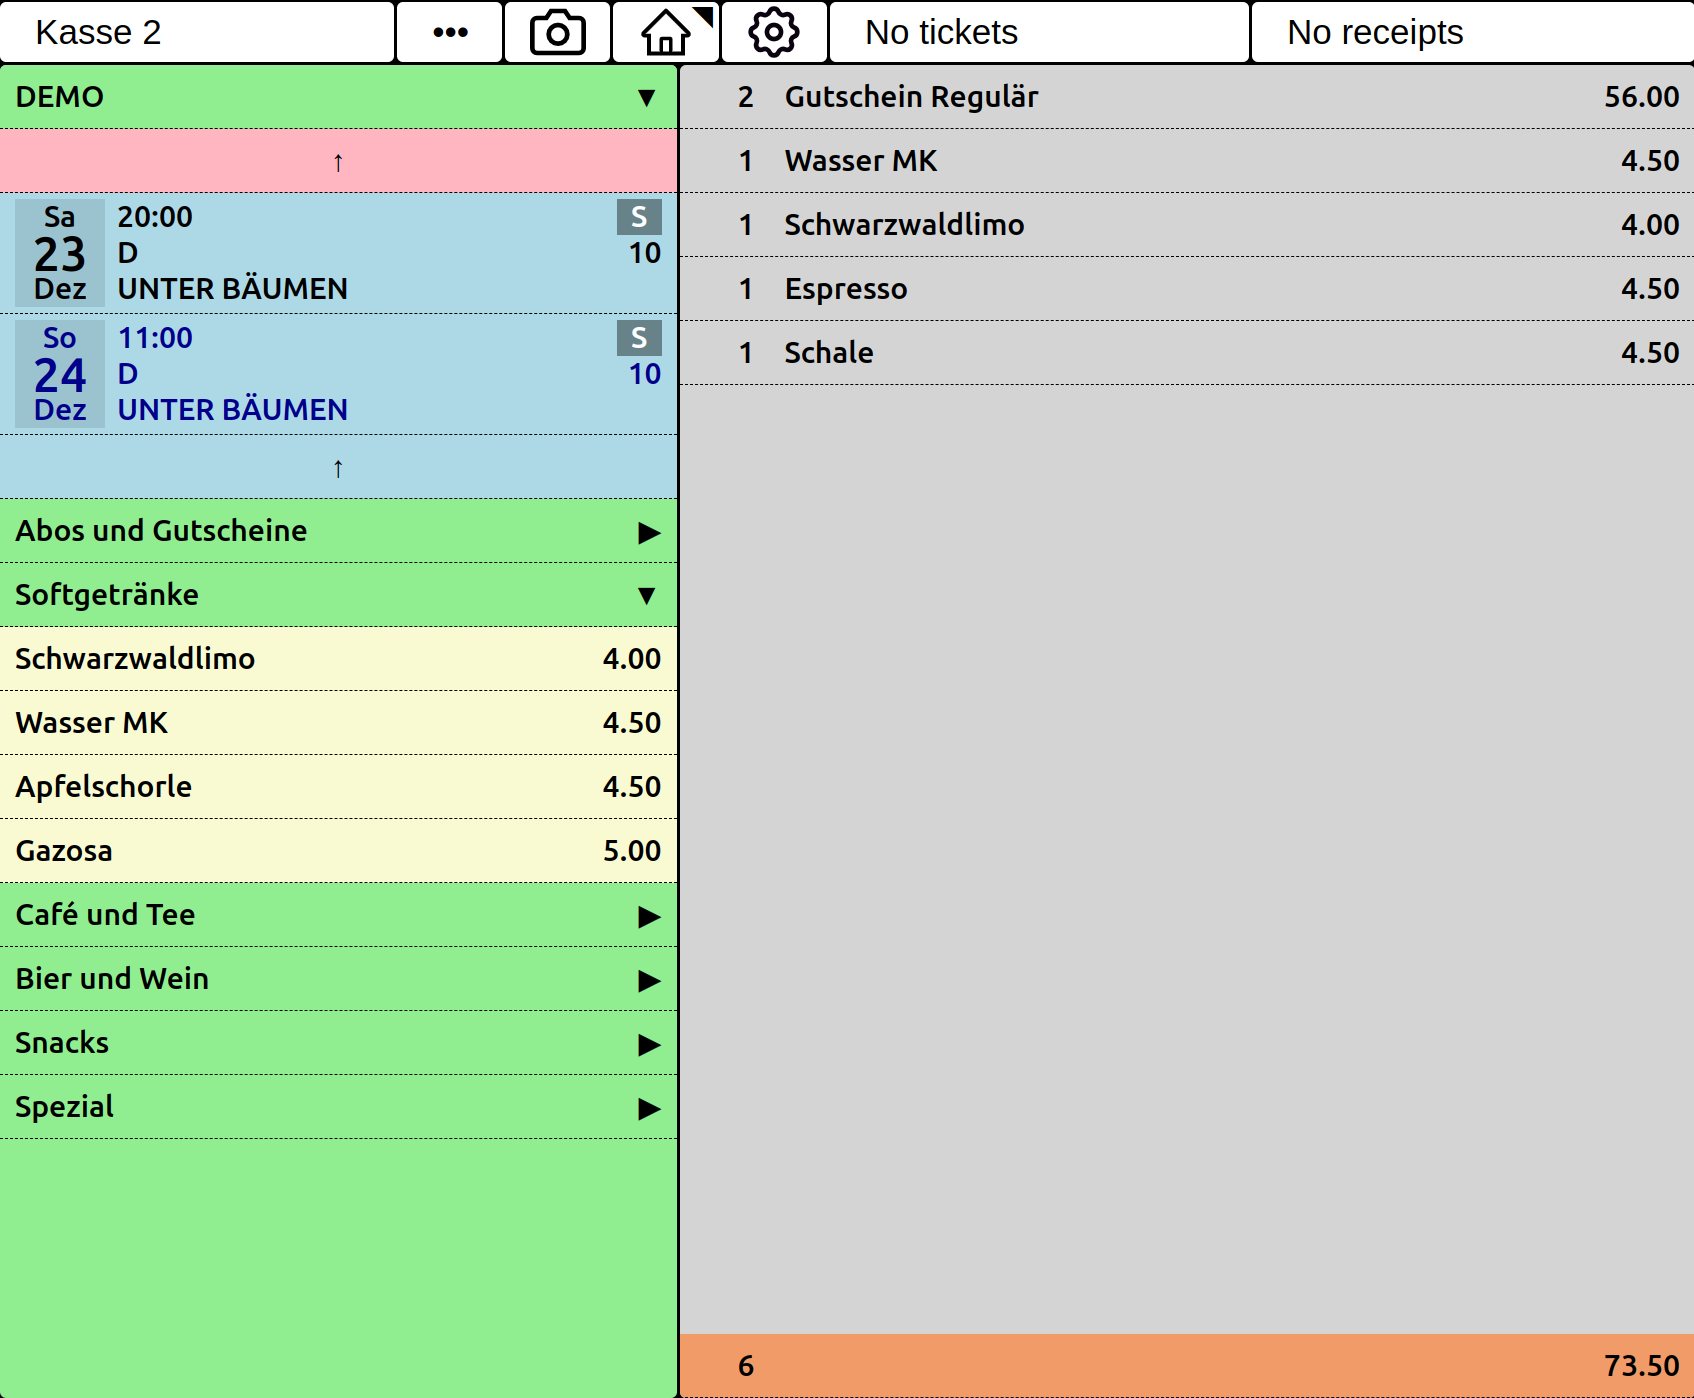This screenshot has height=1398, width=1694.
Task: Add Gazosa to the order
Action: tap(338, 851)
